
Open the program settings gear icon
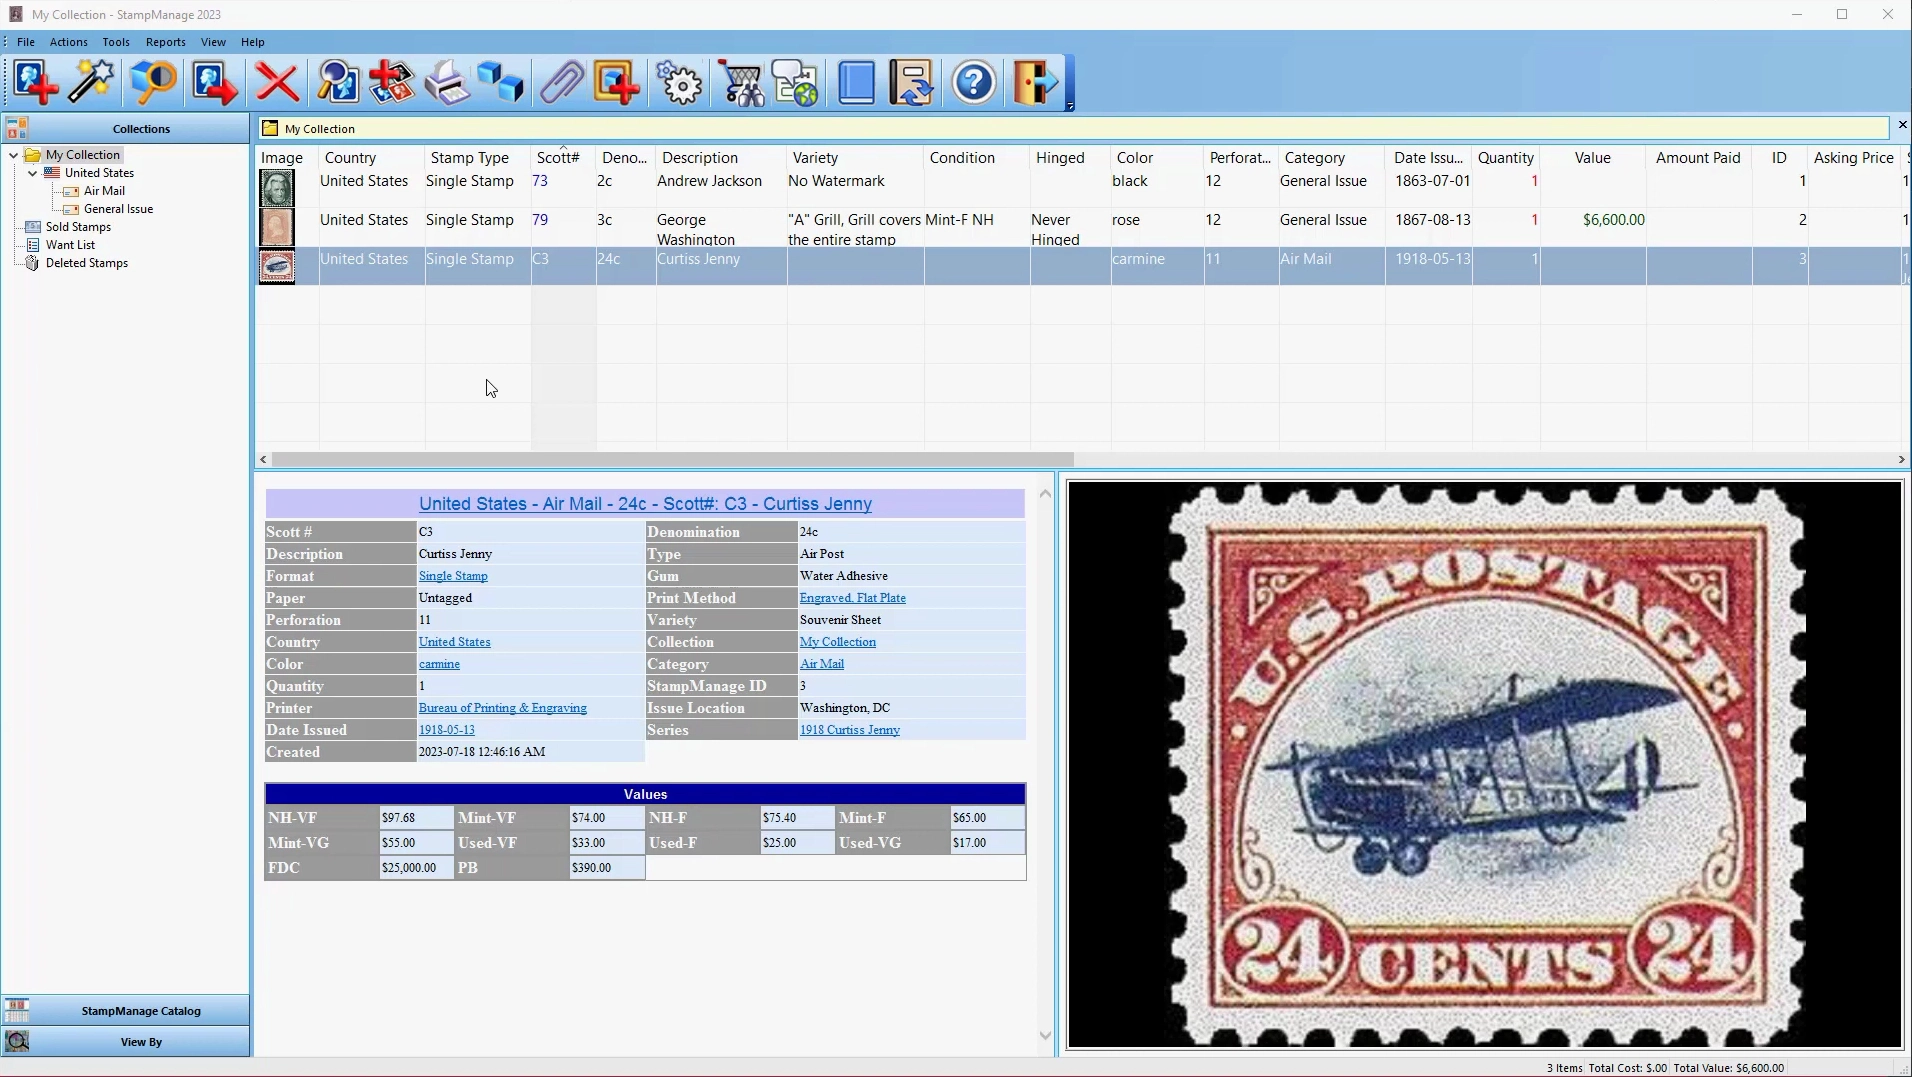click(679, 82)
